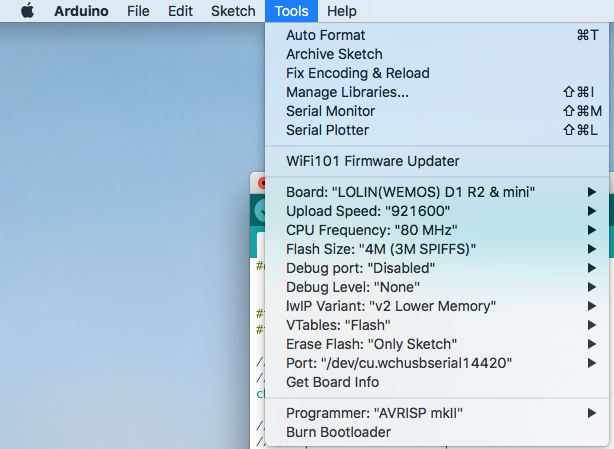Image resolution: width=614 pixels, height=449 pixels.
Task: Choose Archive Sketch from Tools menu
Action: (x=334, y=54)
